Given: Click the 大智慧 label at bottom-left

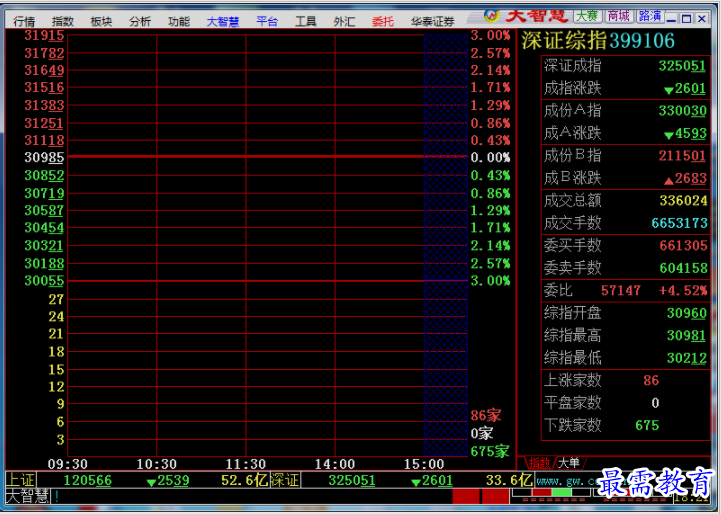Looking at the screenshot, I should tap(27, 496).
